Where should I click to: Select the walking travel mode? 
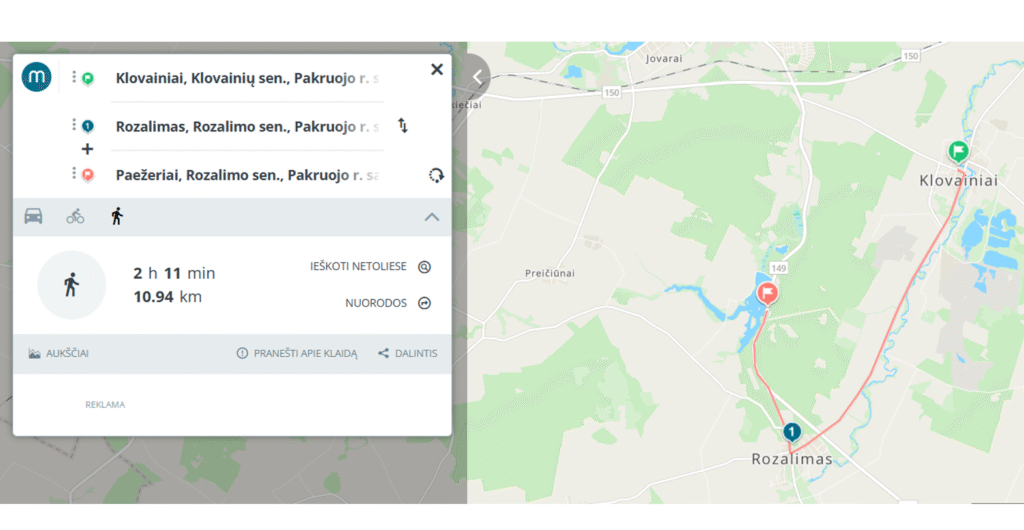117,216
